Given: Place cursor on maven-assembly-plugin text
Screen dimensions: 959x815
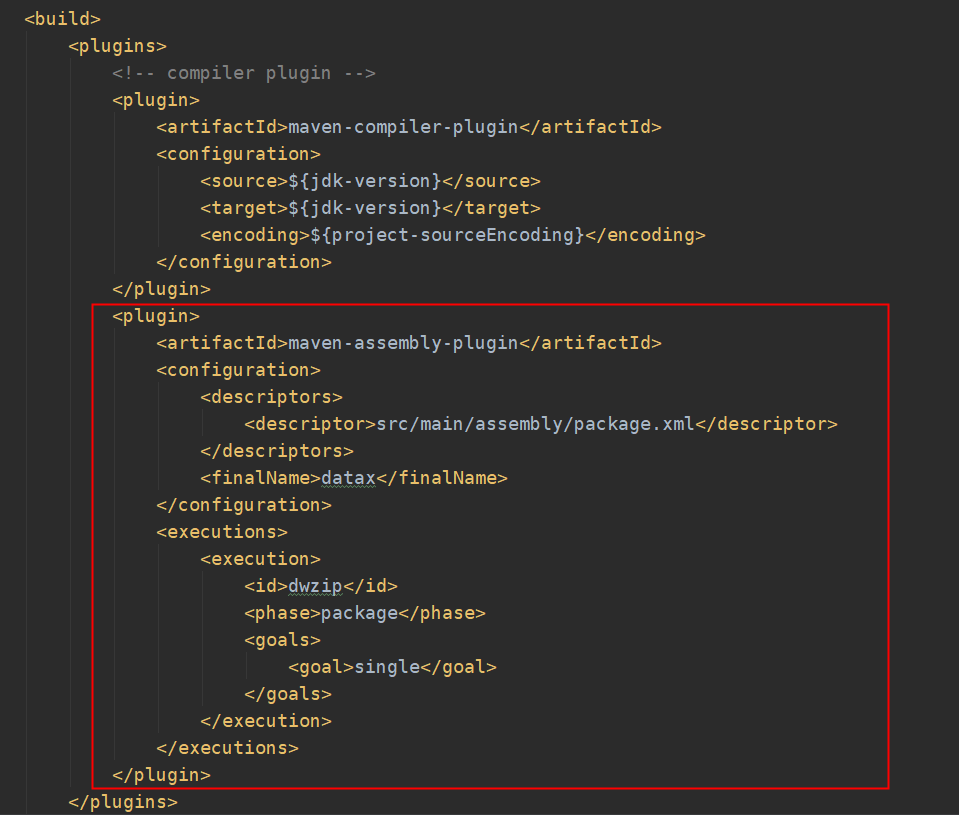Looking at the screenshot, I should point(402,343).
